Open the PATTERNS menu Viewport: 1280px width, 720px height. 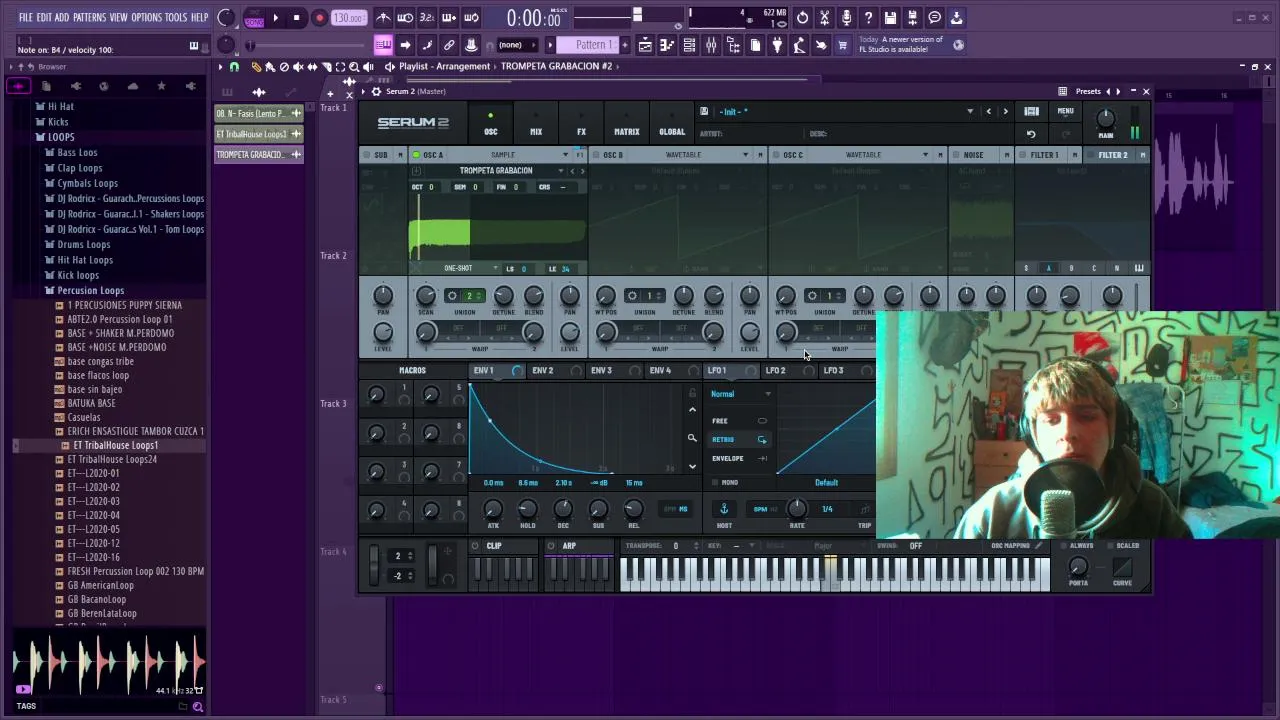click(89, 18)
